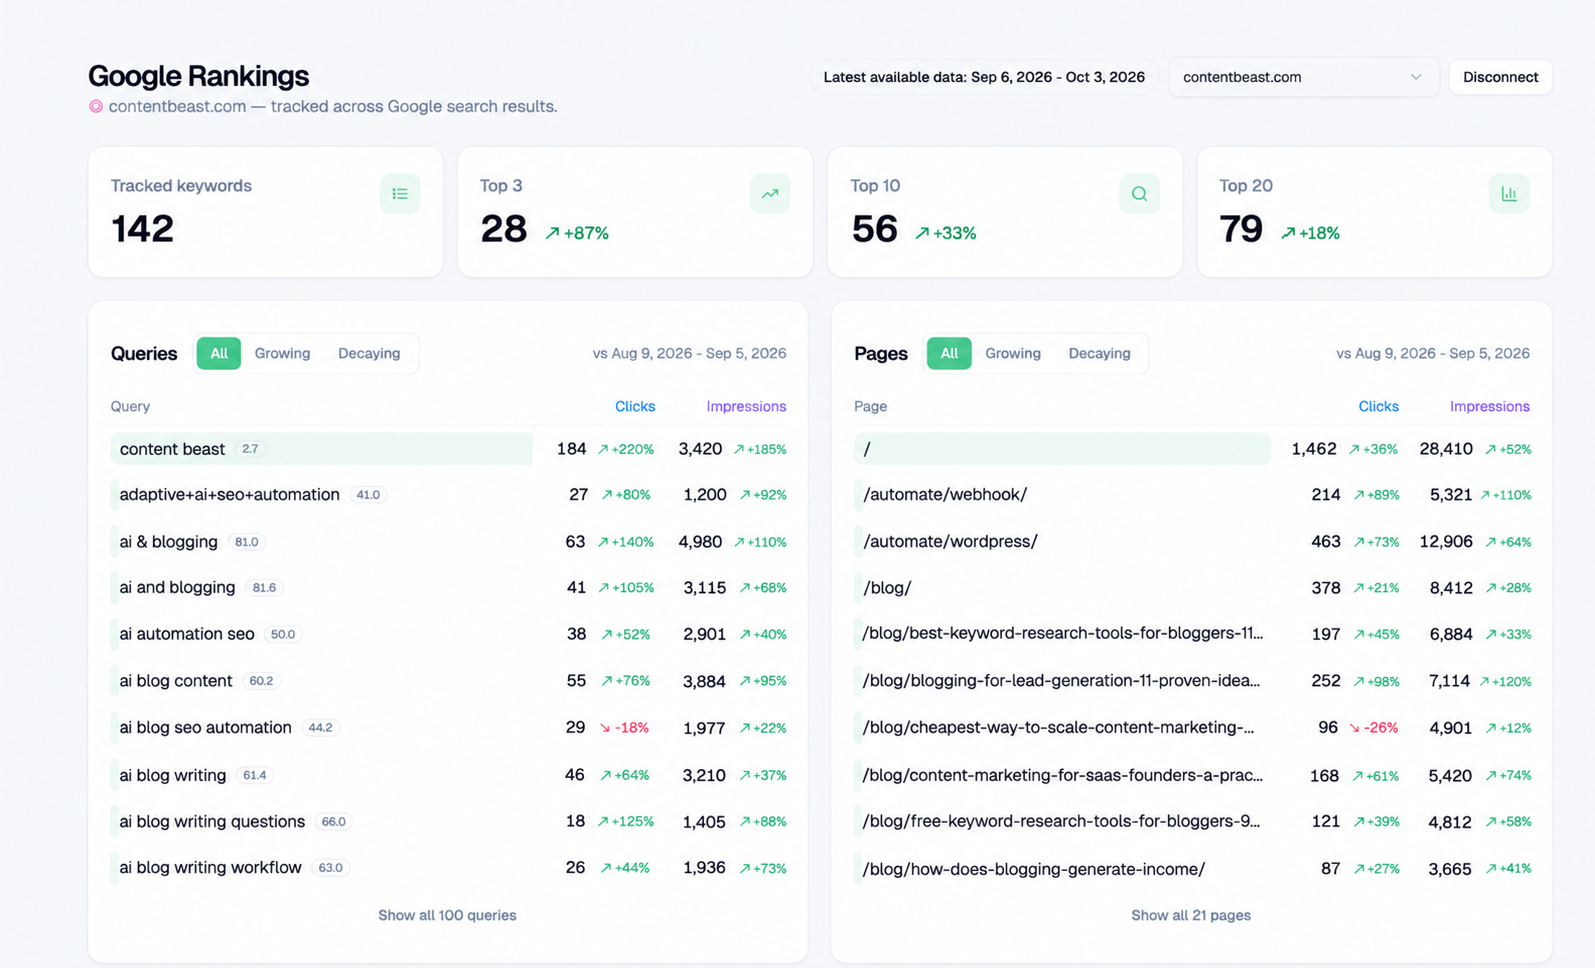1595x968 pixels.
Task: Click the Top 10 magnifier icon
Action: point(1139,194)
